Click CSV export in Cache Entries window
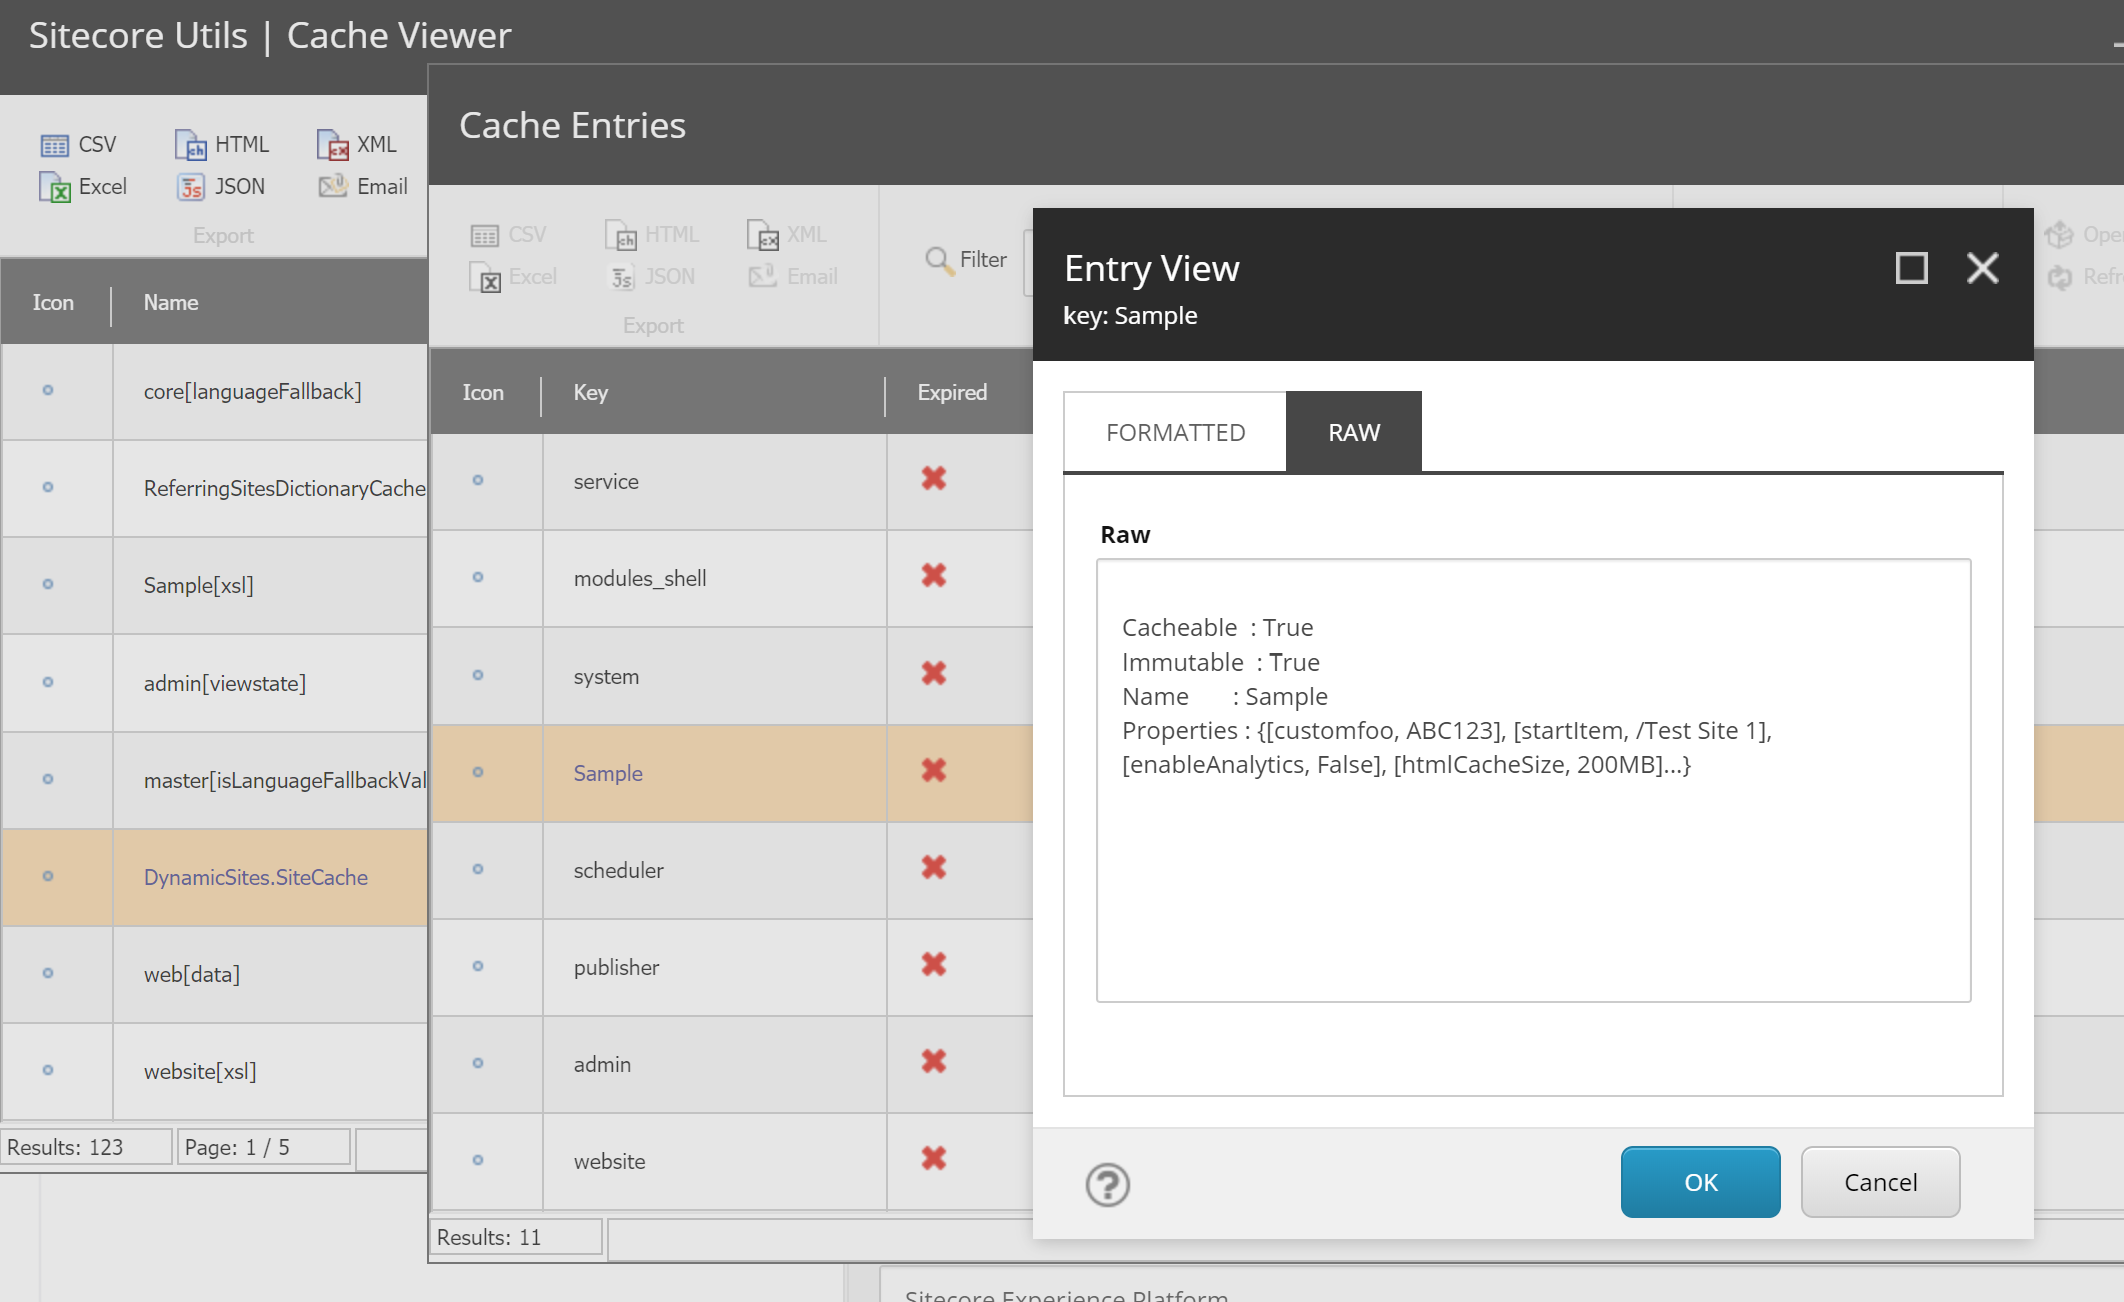This screenshot has height=1302, width=2124. click(508, 234)
